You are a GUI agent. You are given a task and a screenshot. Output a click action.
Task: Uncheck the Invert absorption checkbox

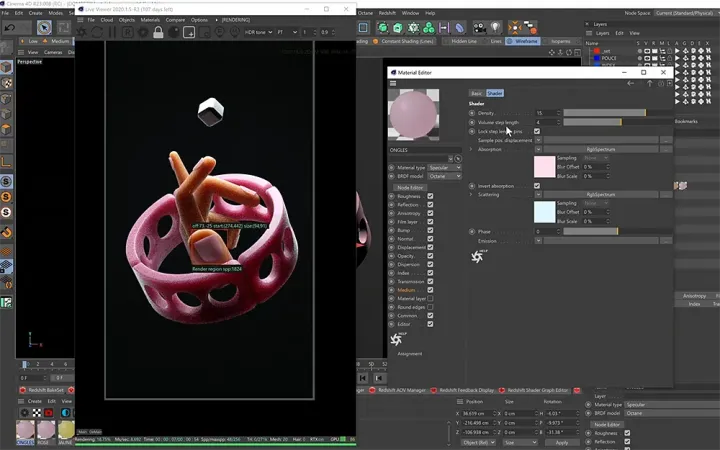[x=537, y=186]
